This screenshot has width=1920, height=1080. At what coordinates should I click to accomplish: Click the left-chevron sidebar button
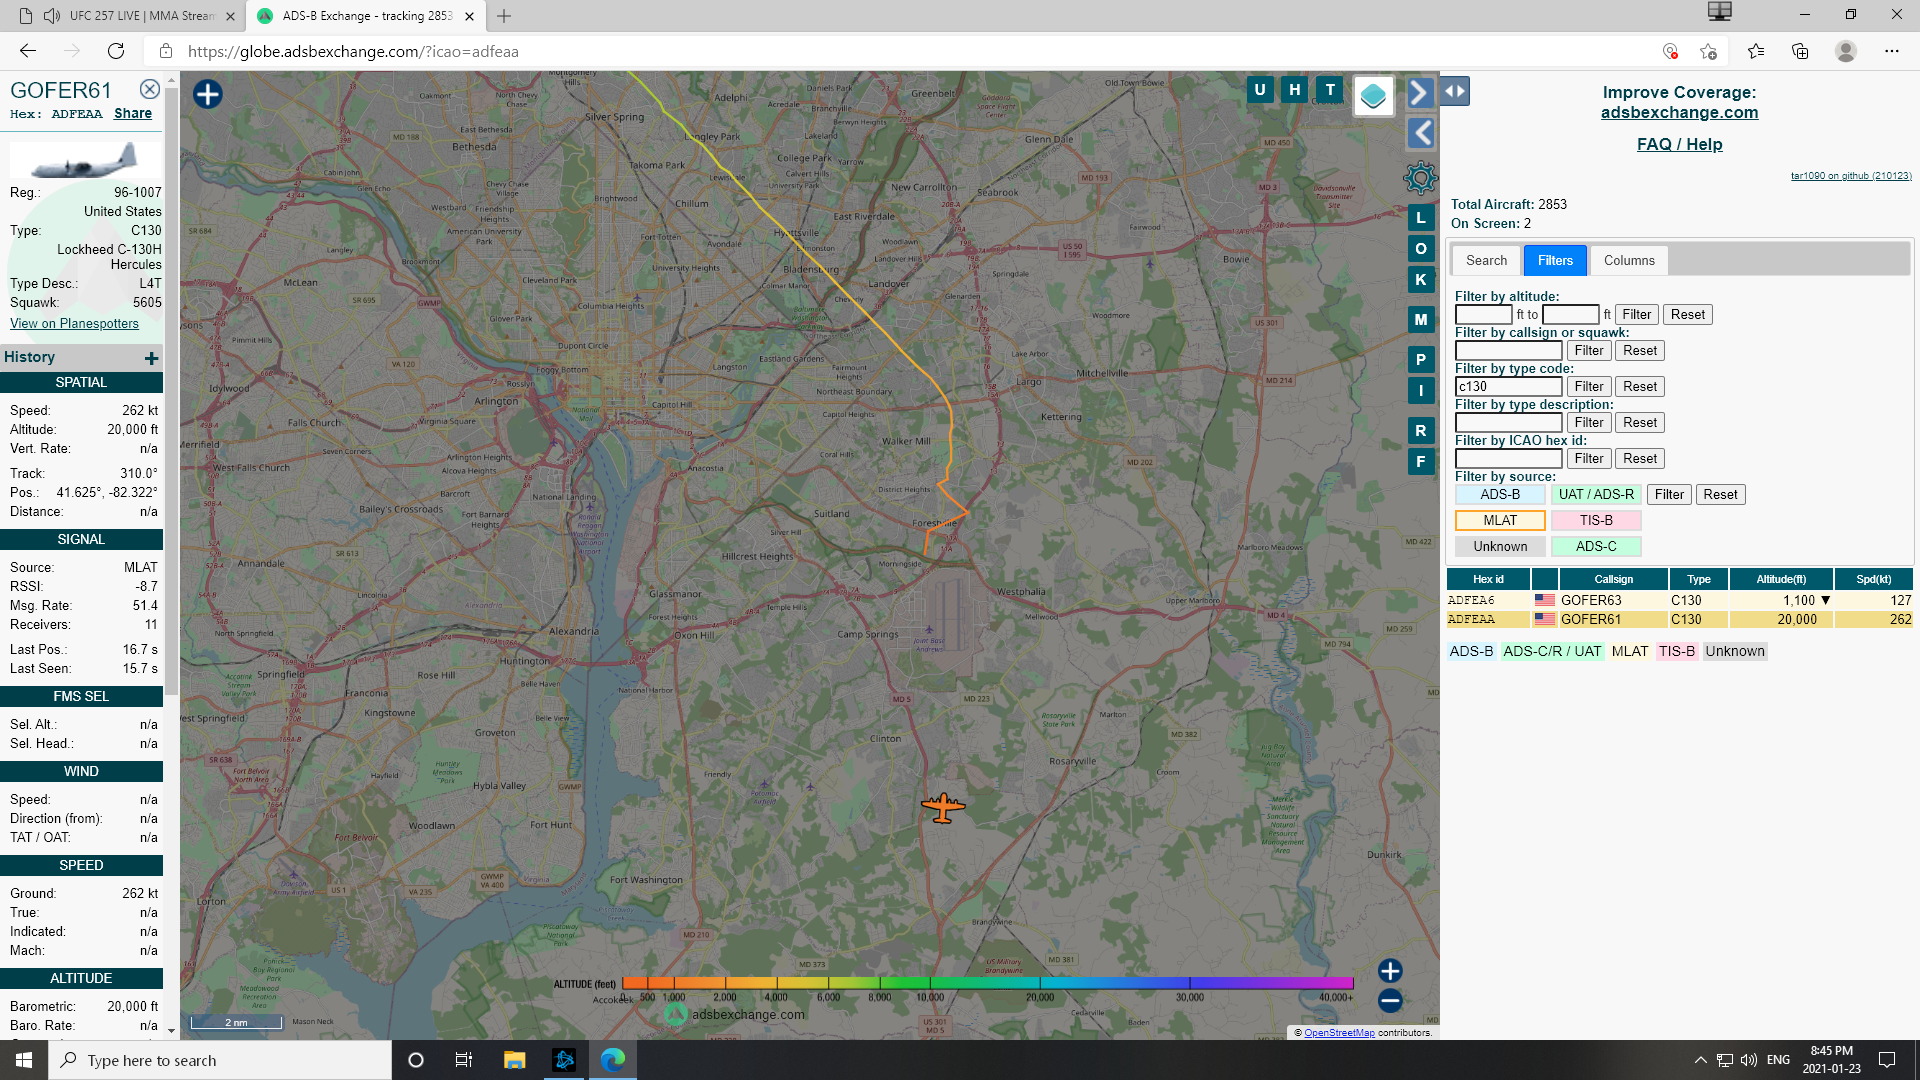point(1420,133)
